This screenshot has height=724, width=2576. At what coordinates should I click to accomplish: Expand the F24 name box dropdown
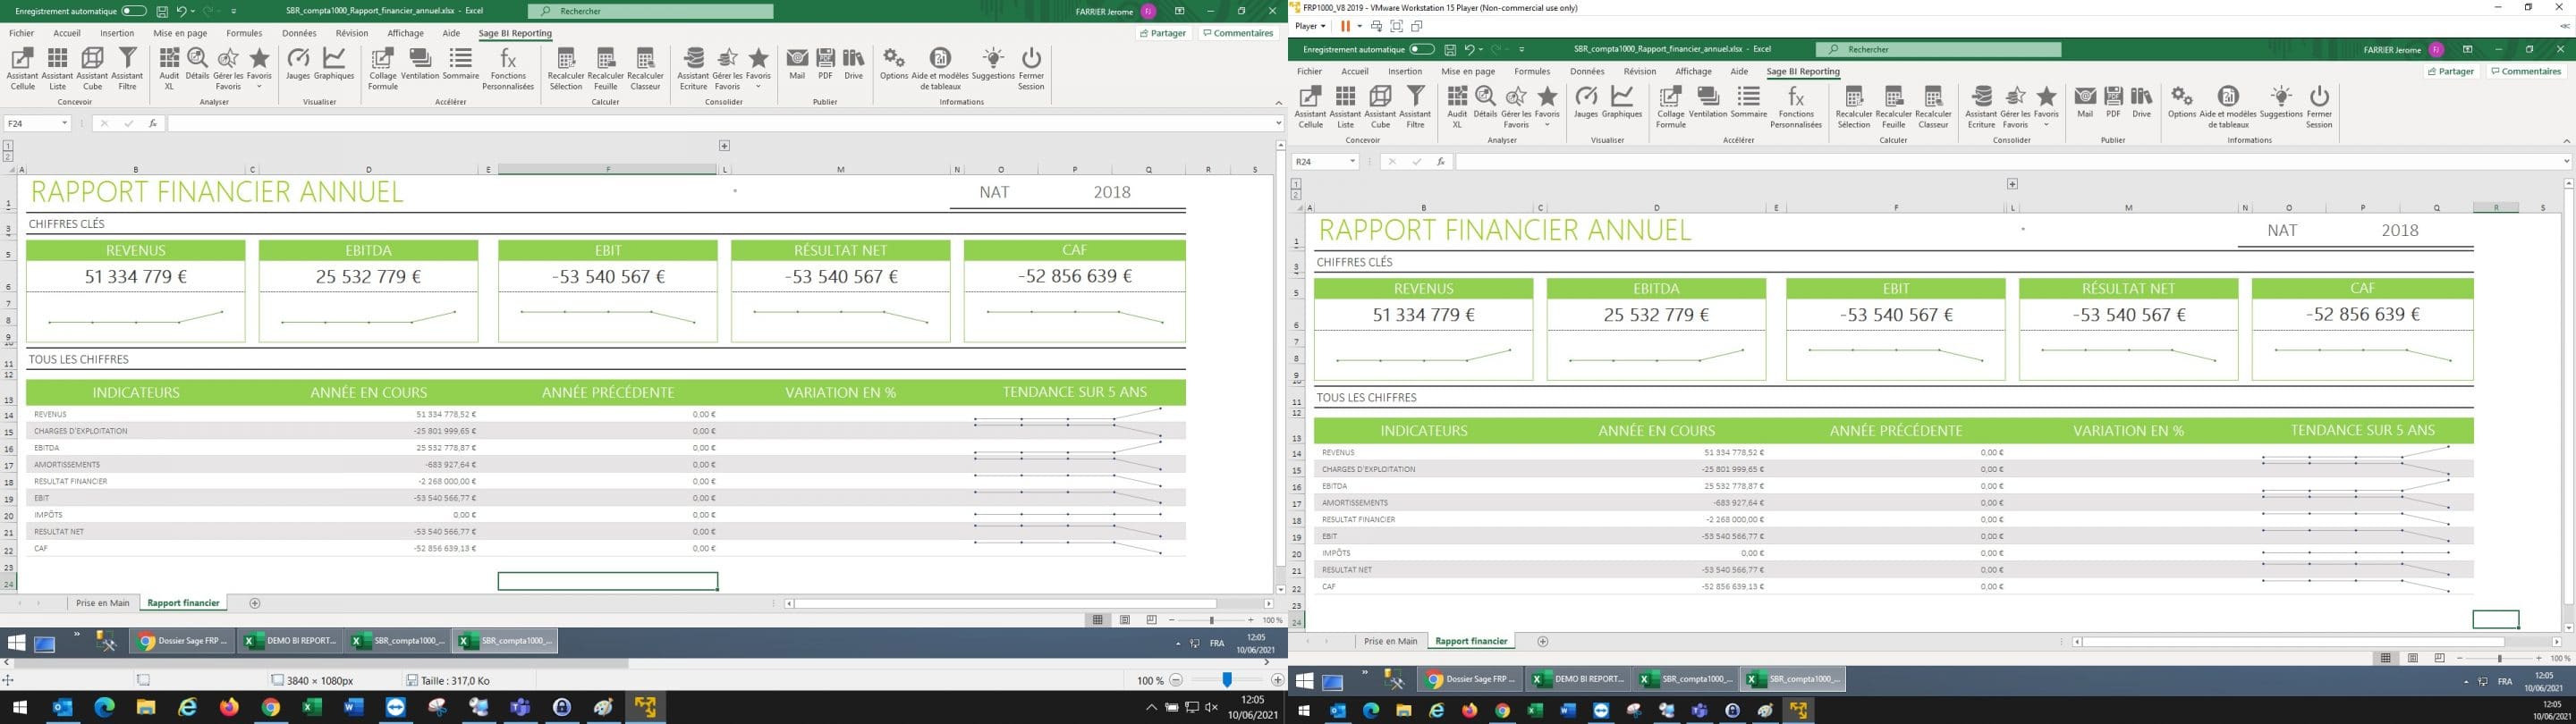pyautogui.click(x=64, y=123)
